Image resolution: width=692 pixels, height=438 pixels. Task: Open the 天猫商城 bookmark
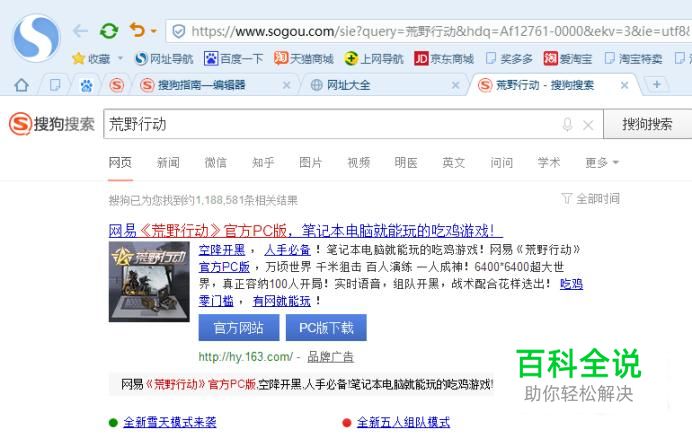(304, 58)
